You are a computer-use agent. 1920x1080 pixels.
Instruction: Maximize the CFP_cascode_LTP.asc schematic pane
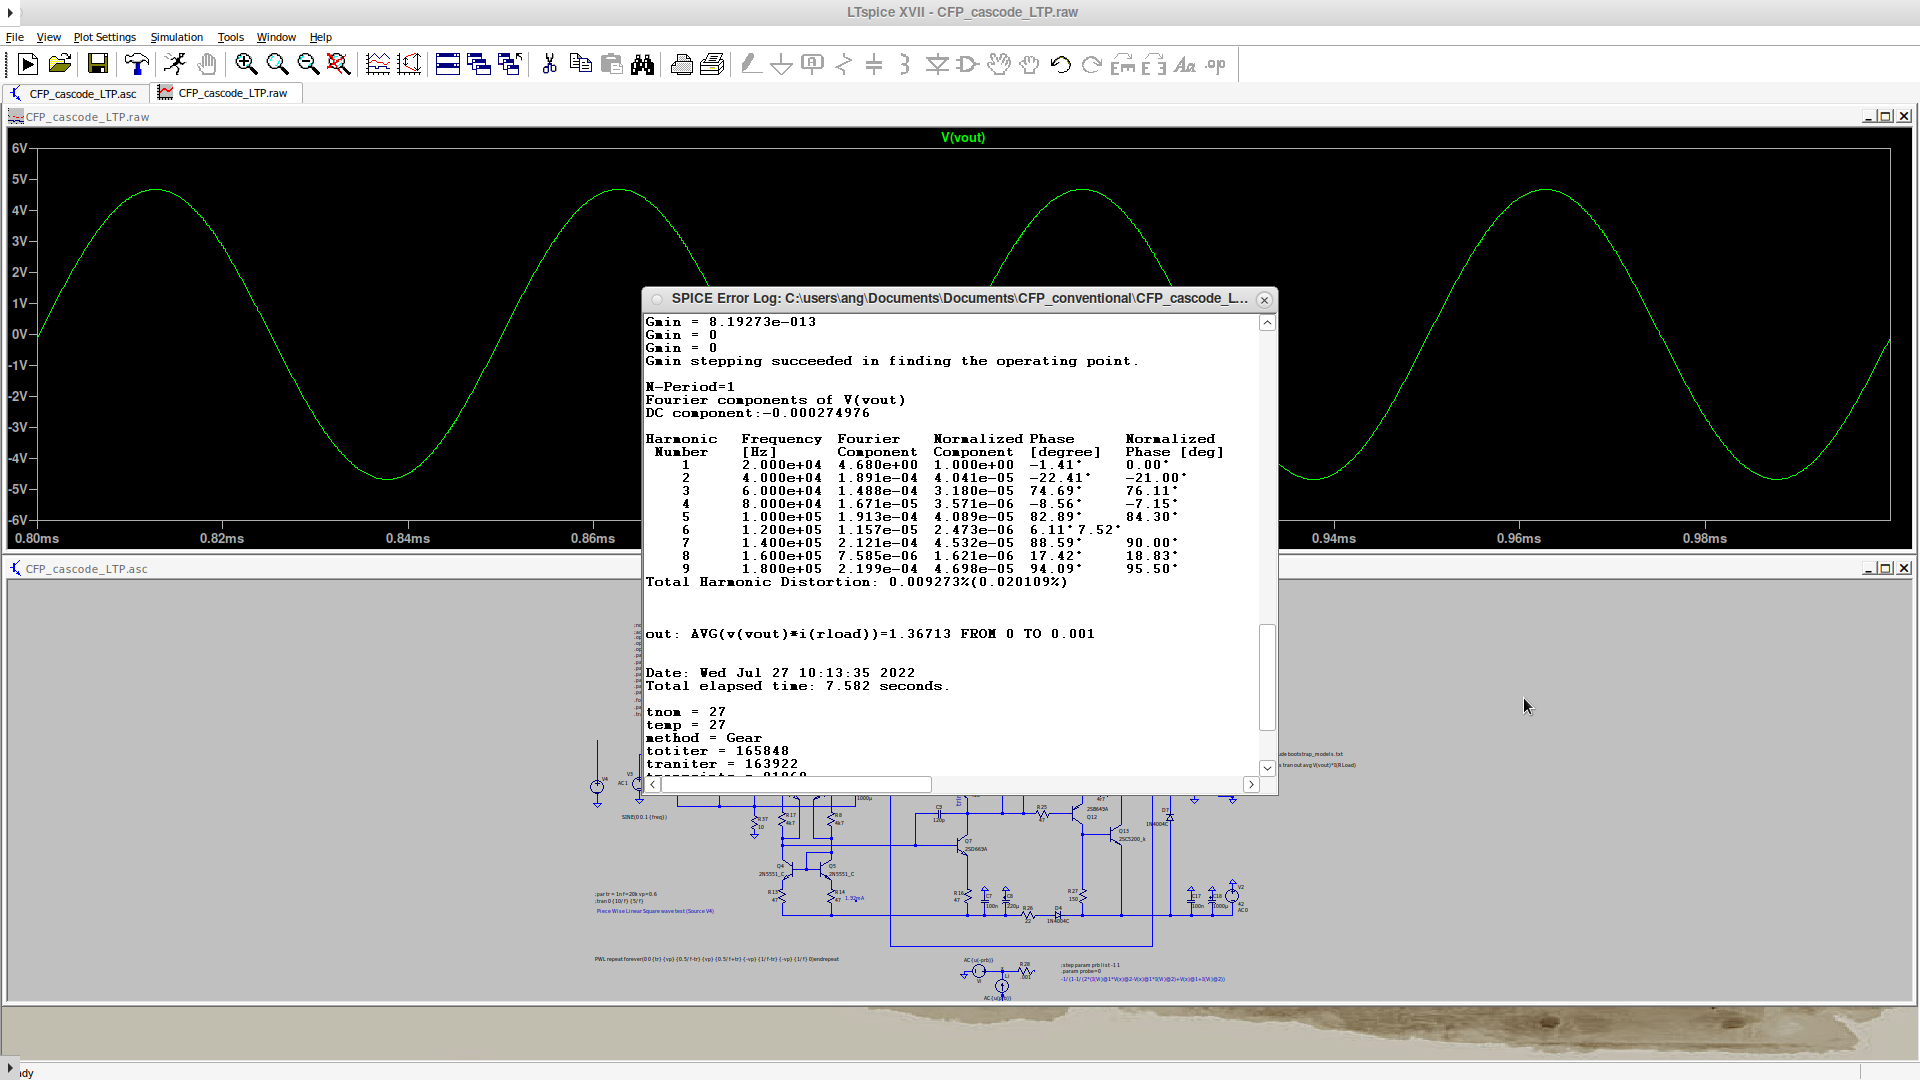pyautogui.click(x=1885, y=569)
